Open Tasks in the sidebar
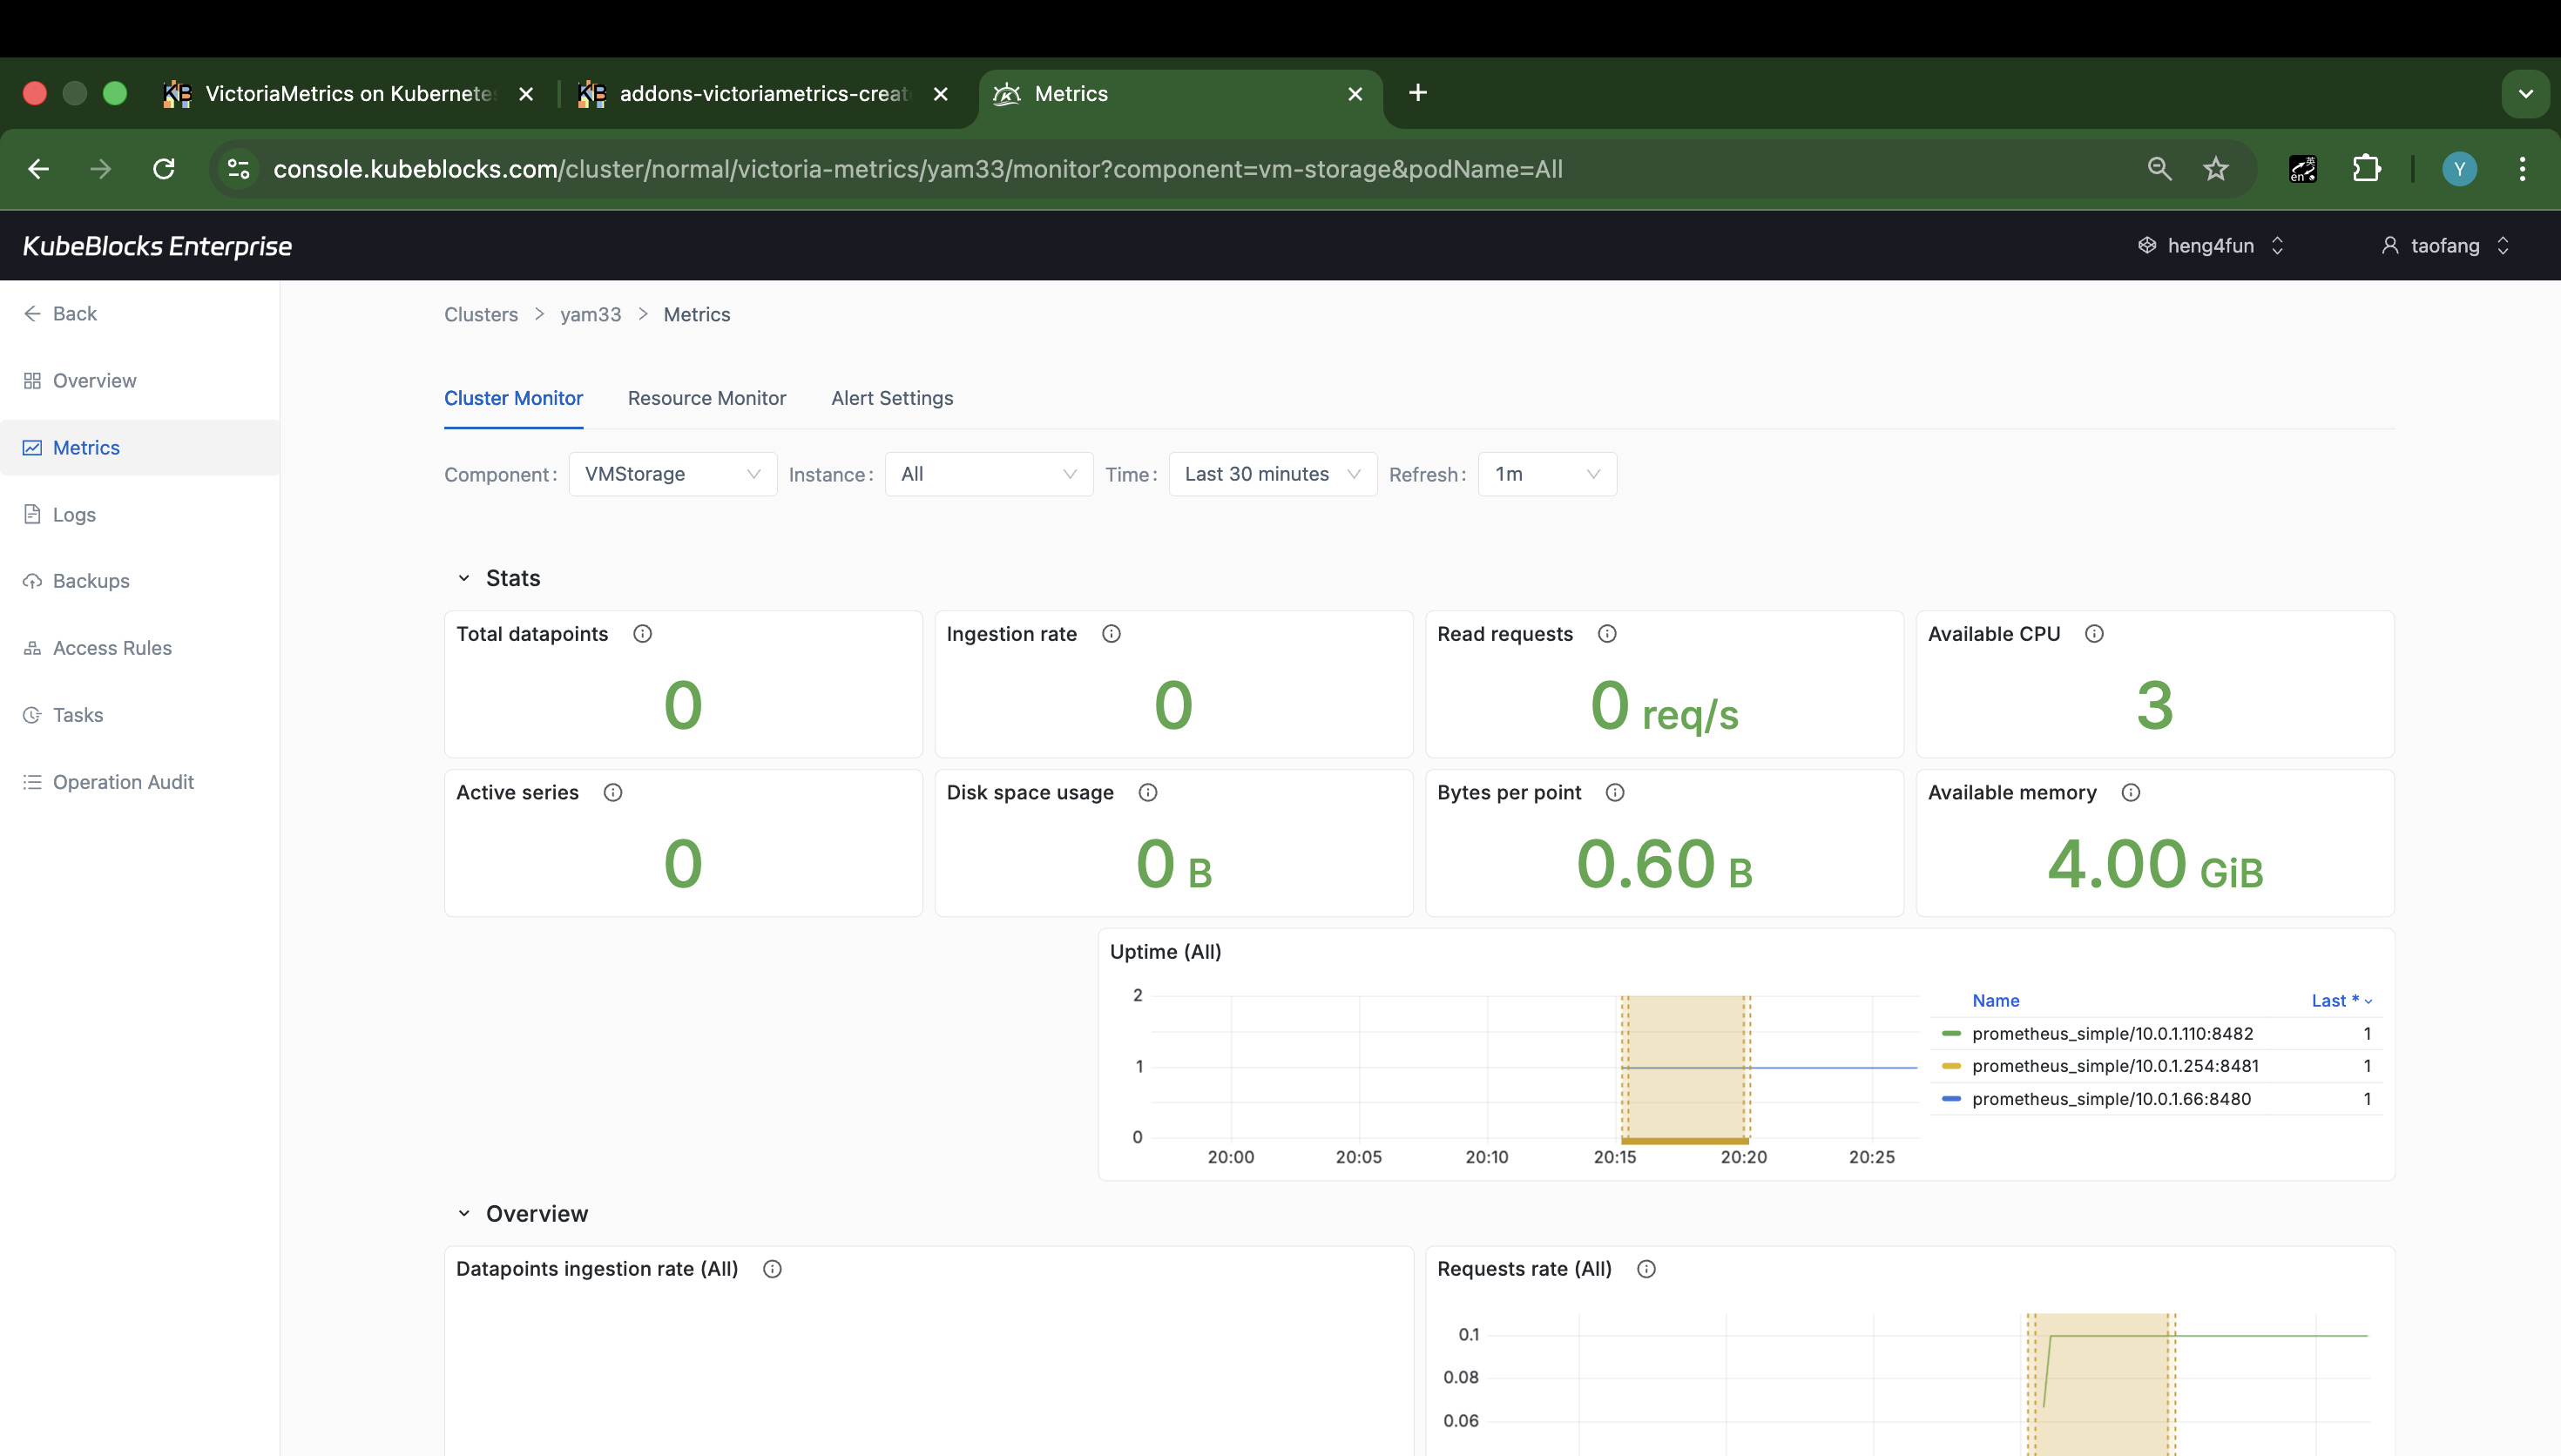 point(140,715)
